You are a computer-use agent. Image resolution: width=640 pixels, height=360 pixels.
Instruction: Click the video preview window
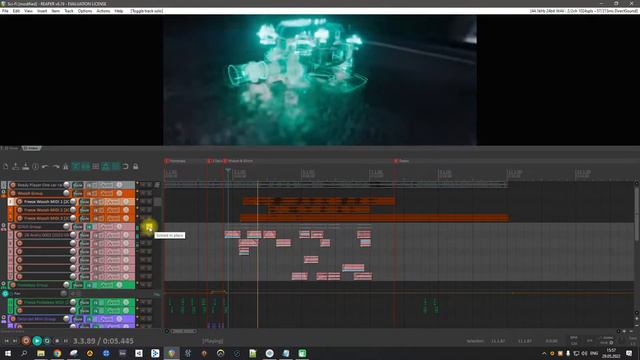(x=320, y=80)
